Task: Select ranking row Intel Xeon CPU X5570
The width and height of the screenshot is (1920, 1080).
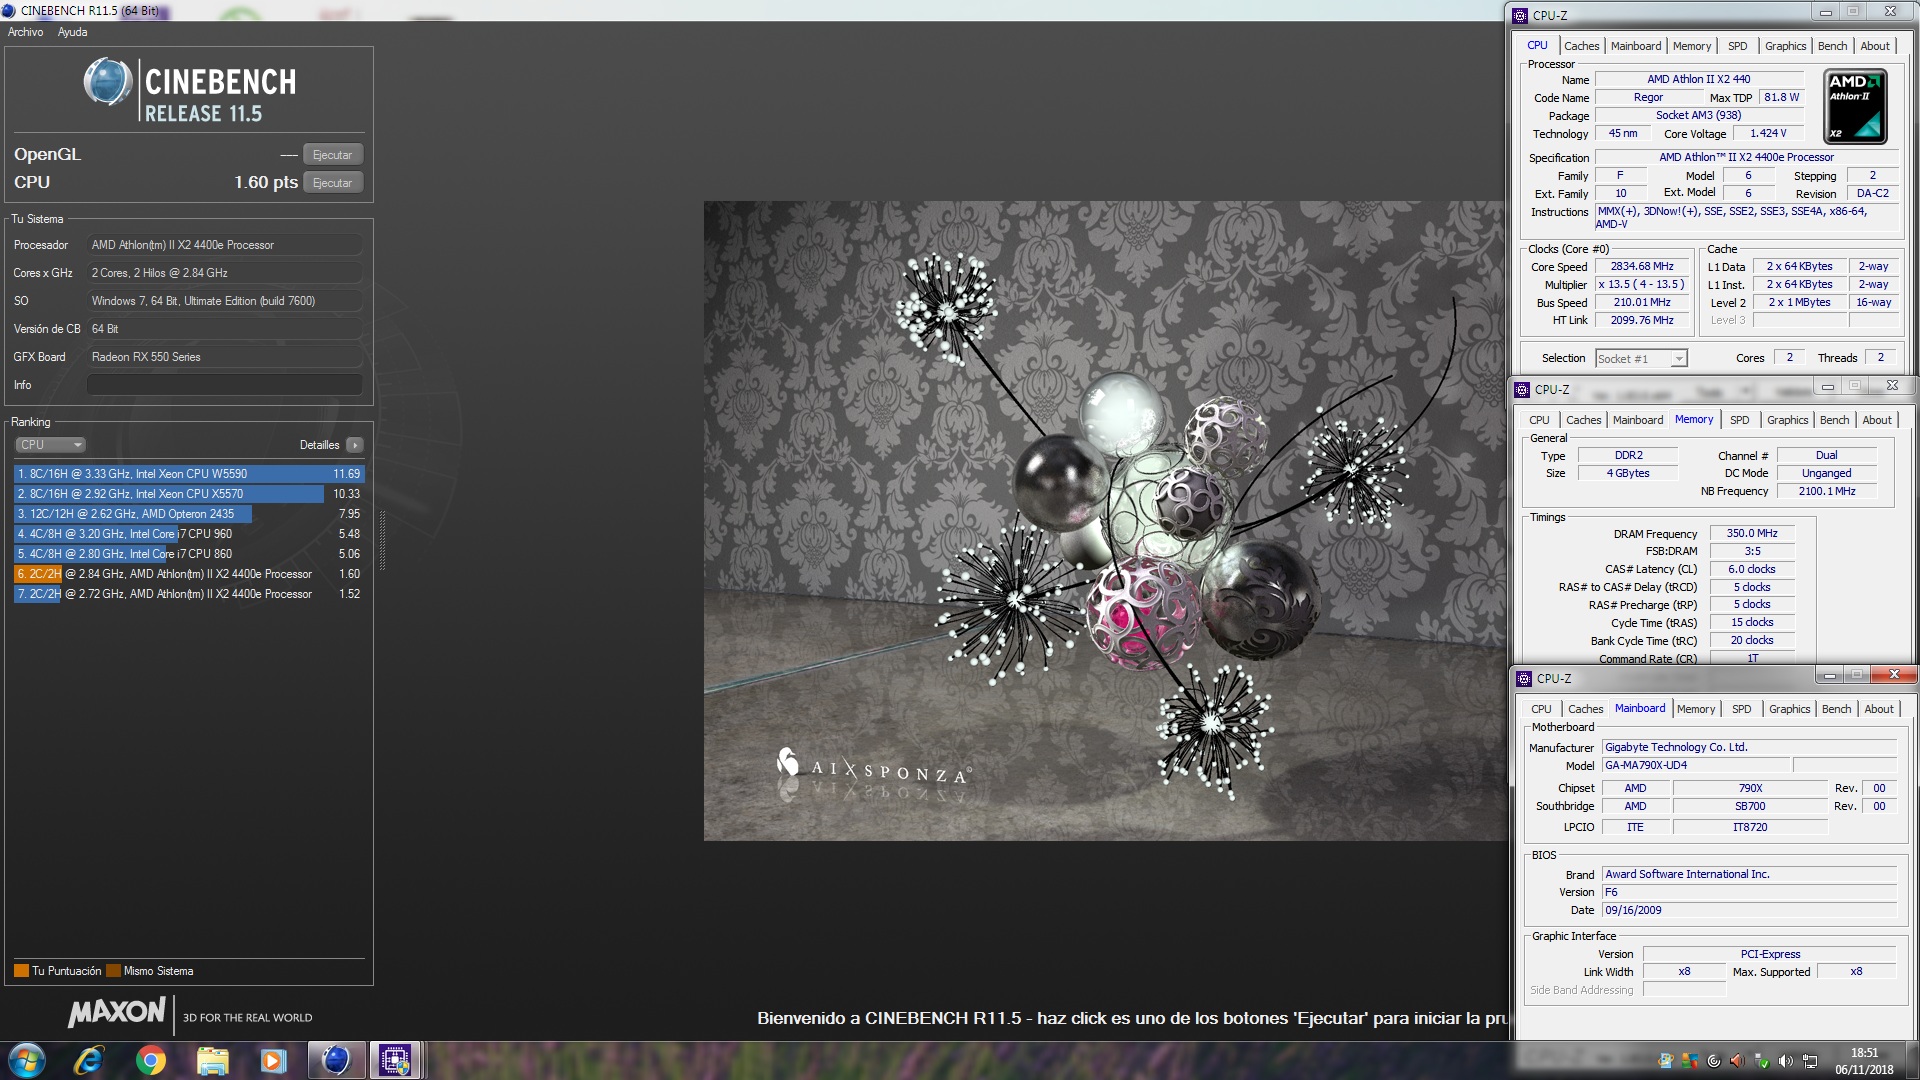Action: click(x=189, y=494)
